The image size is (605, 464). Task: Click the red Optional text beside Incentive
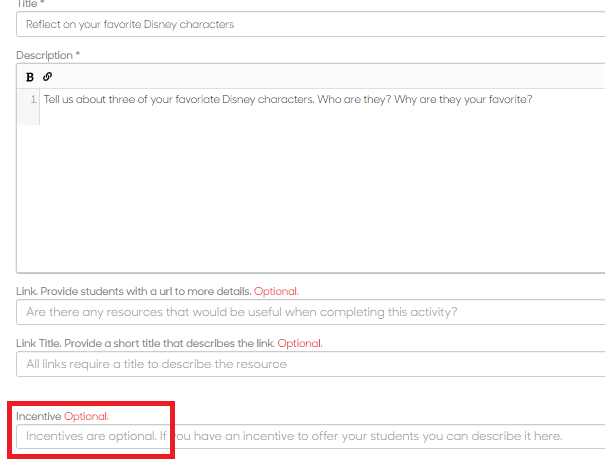point(86,417)
